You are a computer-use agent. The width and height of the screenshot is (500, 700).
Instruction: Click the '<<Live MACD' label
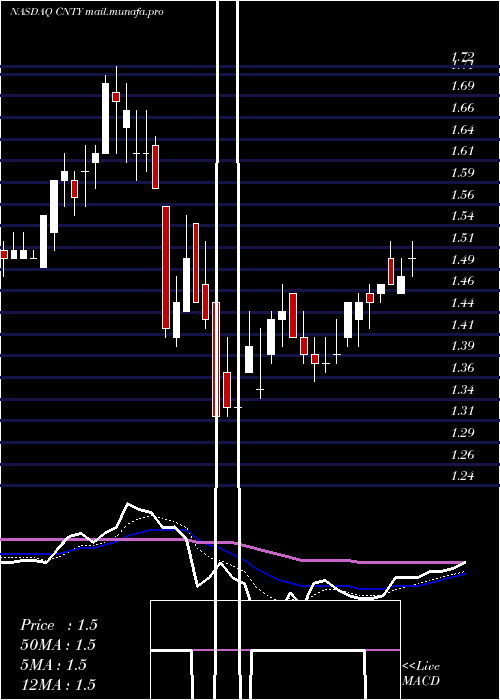tap(421, 674)
